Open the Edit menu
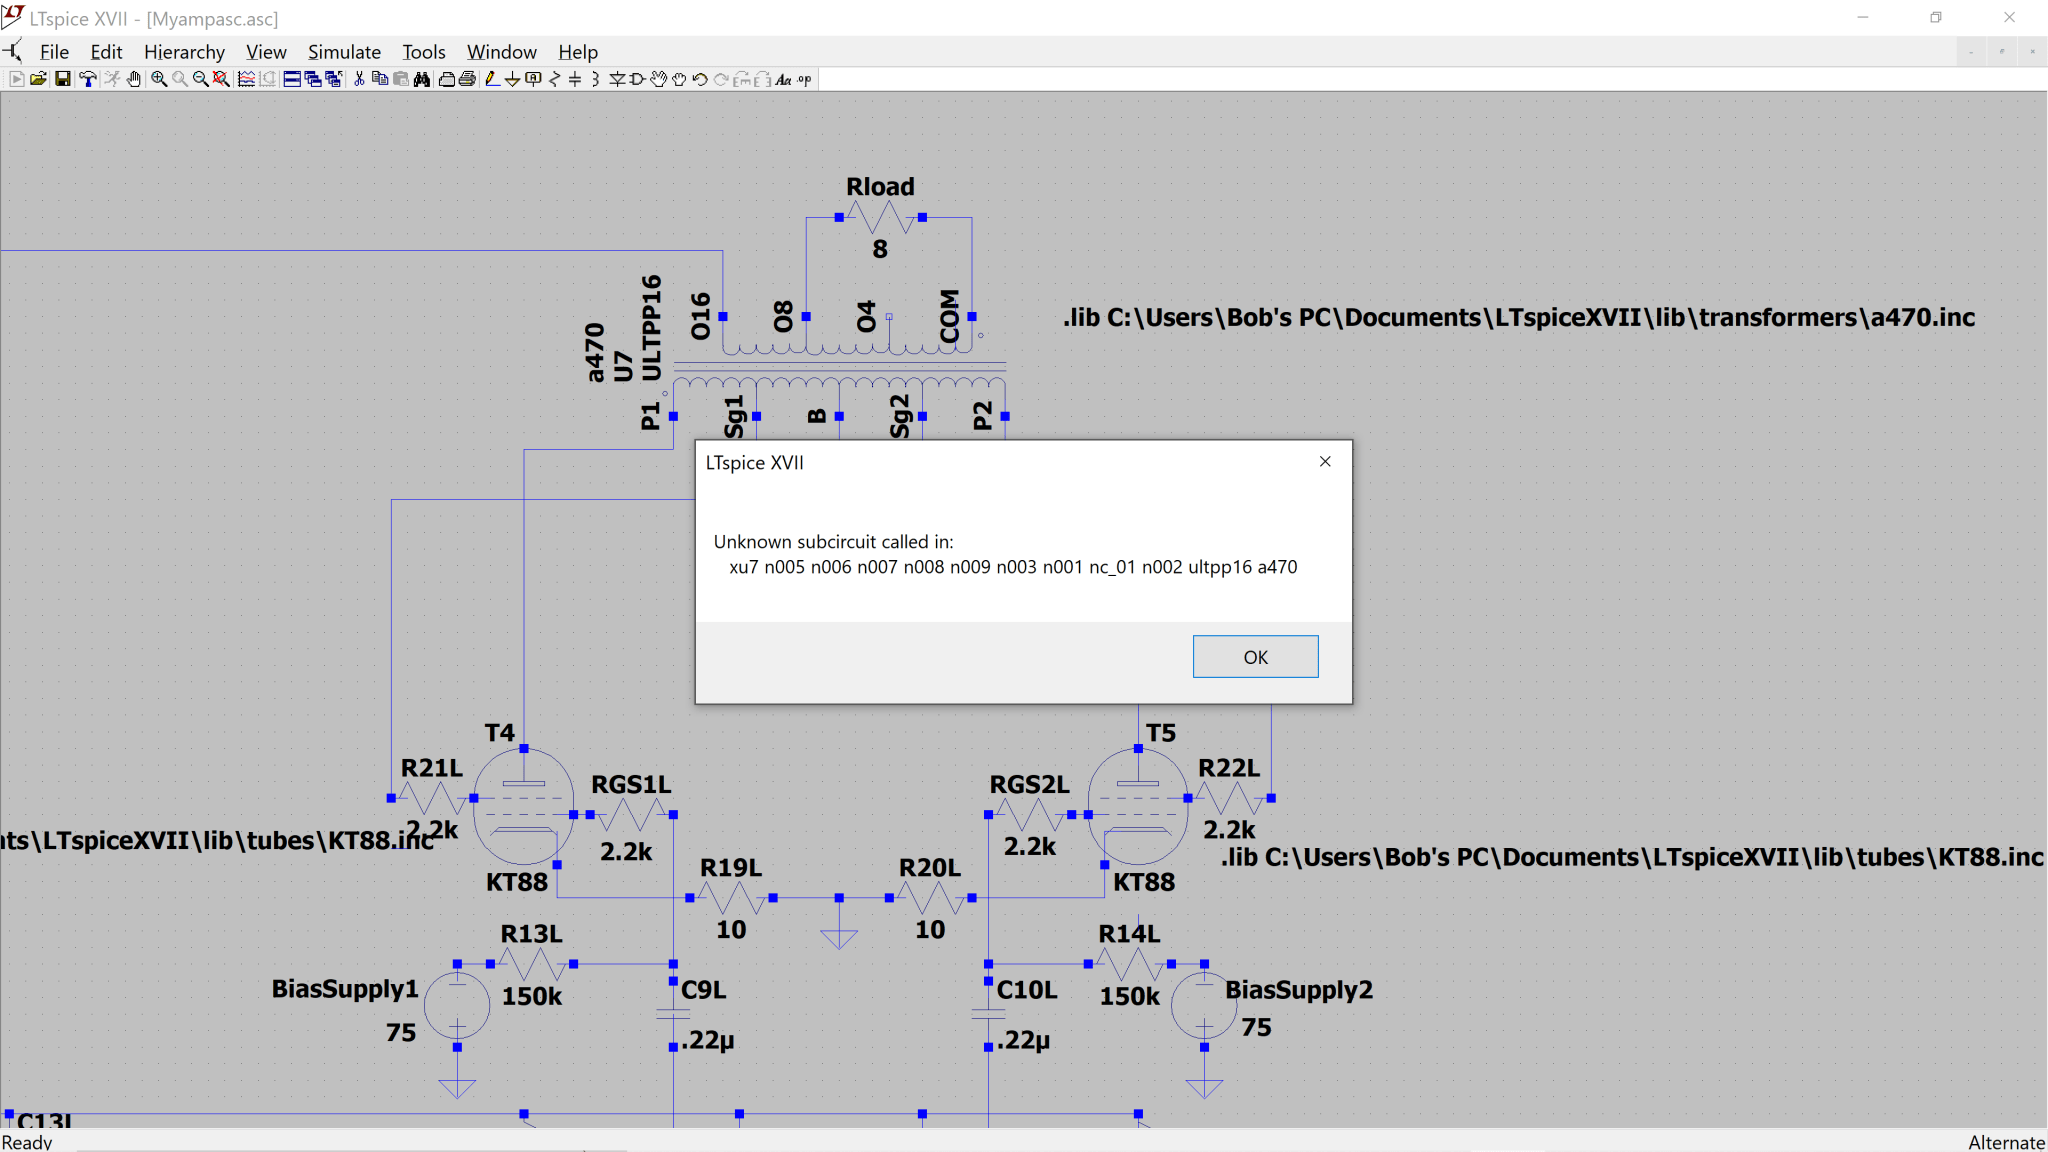Image resolution: width=2048 pixels, height=1152 pixels. (x=106, y=52)
